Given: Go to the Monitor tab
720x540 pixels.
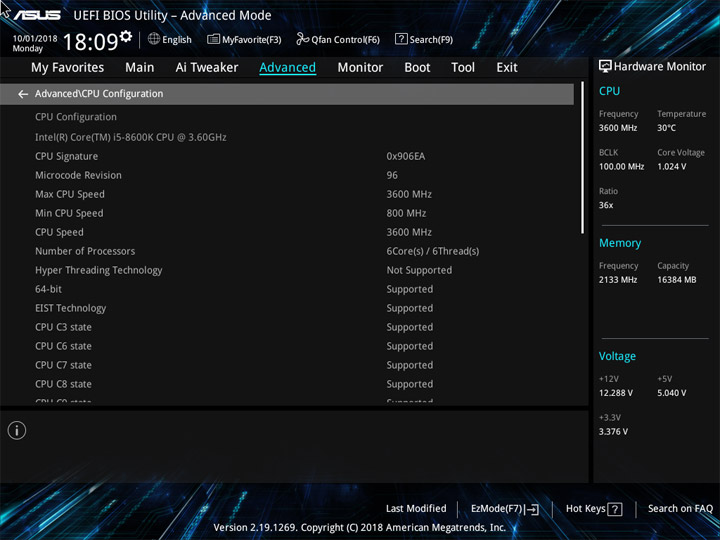Looking at the screenshot, I should tap(360, 68).
